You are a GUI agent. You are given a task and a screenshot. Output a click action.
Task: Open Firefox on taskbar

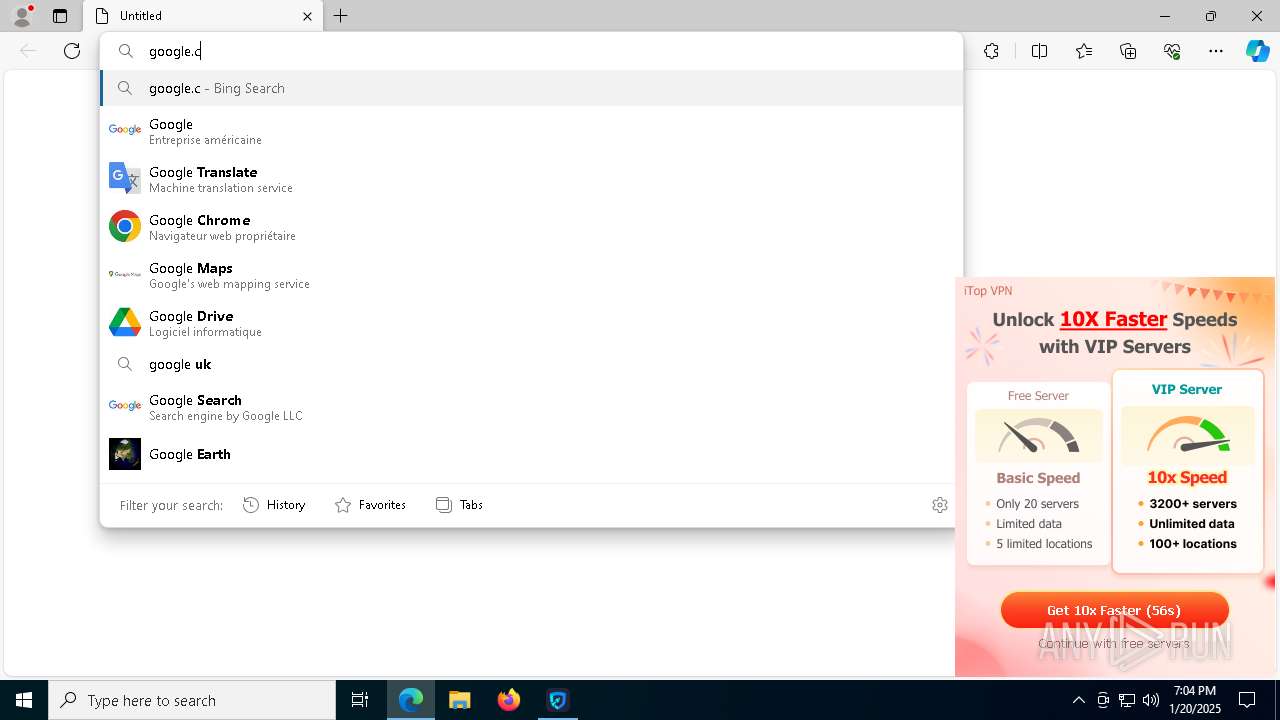pyautogui.click(x=509, y=700)
